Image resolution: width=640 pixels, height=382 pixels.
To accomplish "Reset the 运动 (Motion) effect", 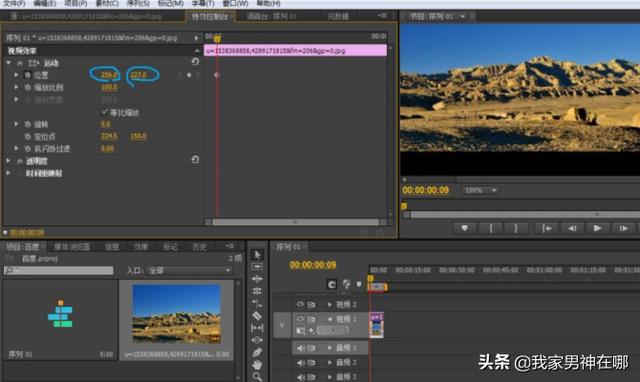I will pyautogui.click(x=195, y=62).
